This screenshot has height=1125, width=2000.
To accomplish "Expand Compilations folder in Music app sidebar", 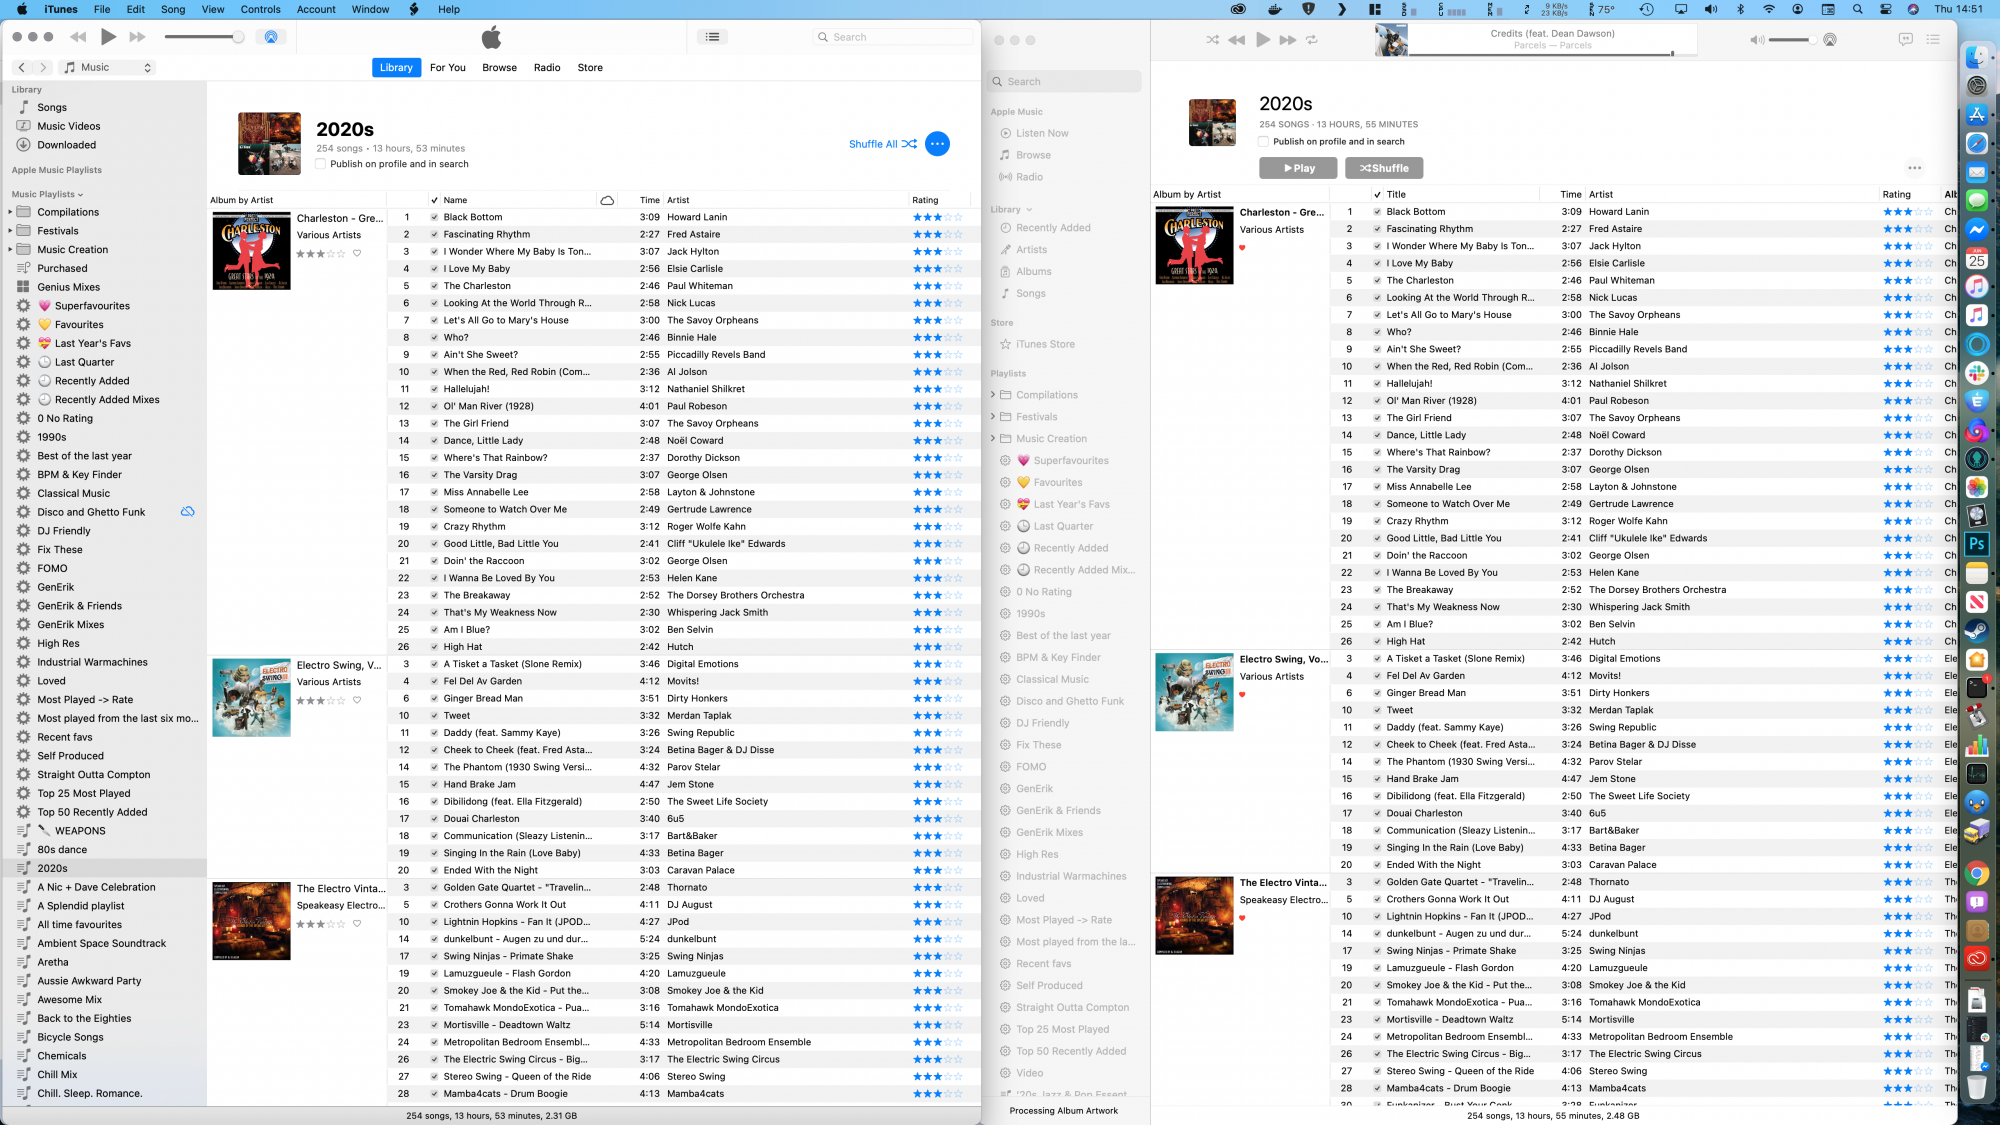I will click(x=993, y=395).
